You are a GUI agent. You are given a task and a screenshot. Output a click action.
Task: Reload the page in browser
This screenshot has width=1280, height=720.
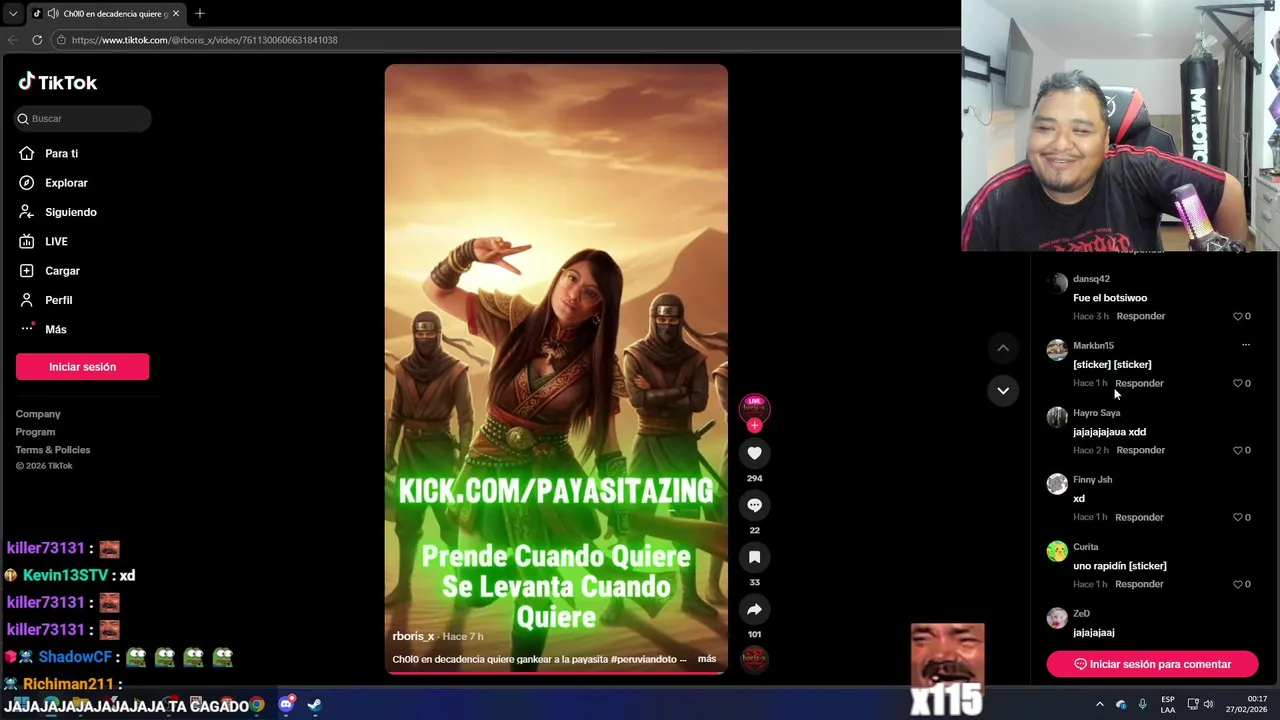click(x=37, y=40)
